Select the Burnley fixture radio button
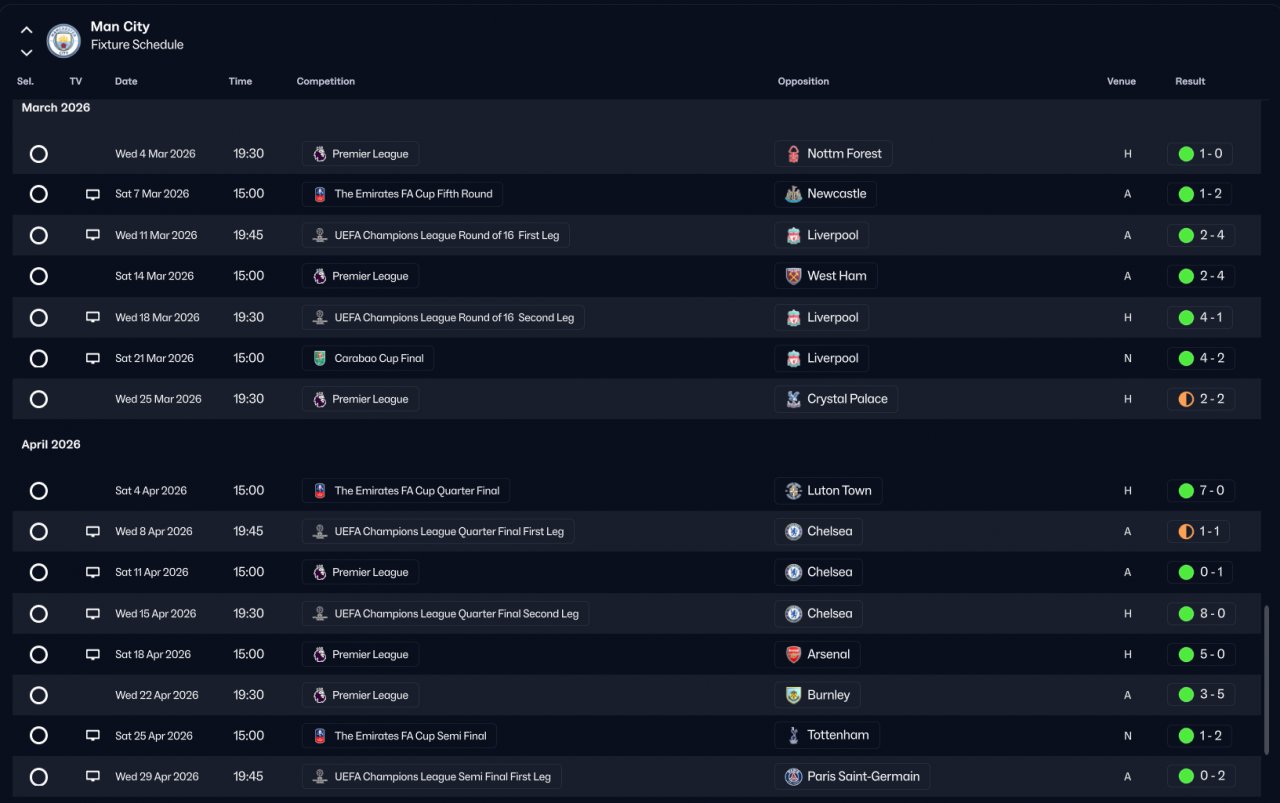Screen dimensions: 1280x803 click(39, 695)
